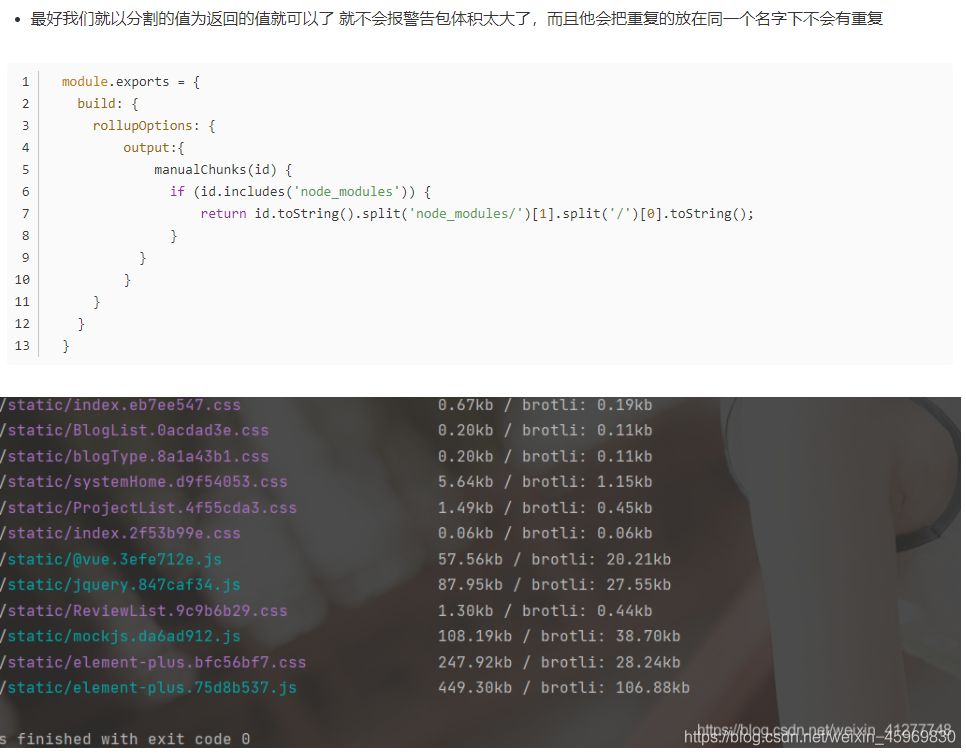Click '/static/index.2f53b99e.css' file name

[x=121, y=534]
